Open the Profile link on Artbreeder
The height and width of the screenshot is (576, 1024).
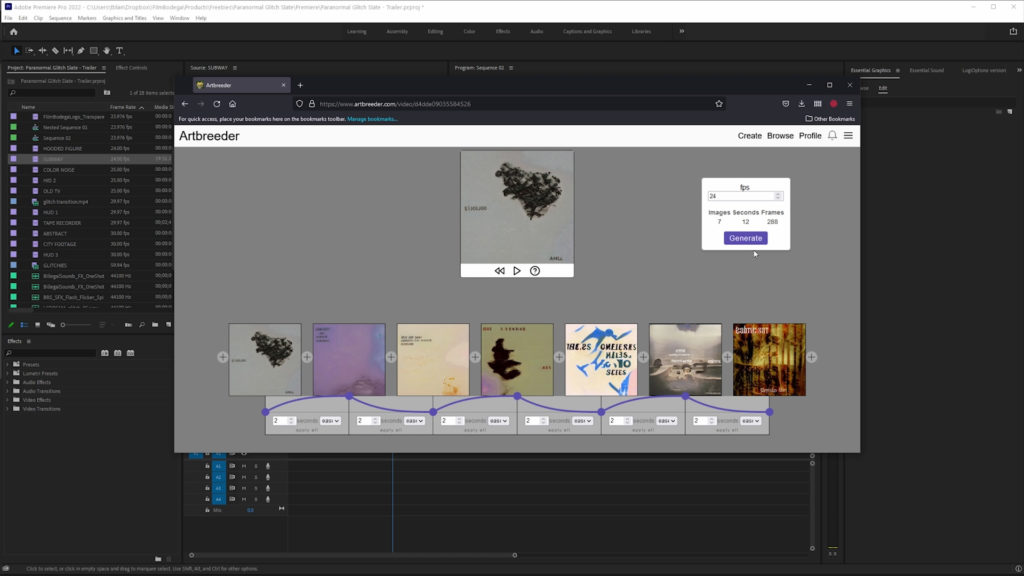810,136
